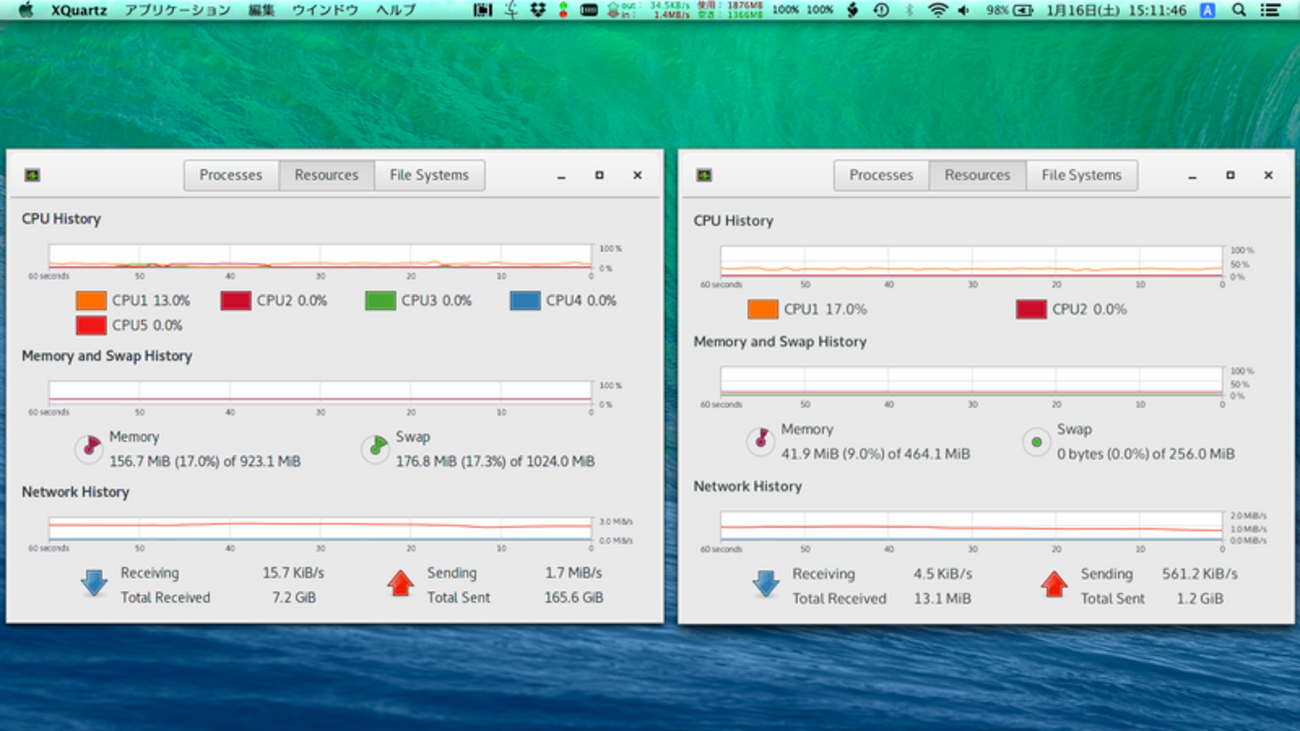Open the ウインドウ menu
This screenshot has width=1300, height=731.
click(x=325, y=10)
